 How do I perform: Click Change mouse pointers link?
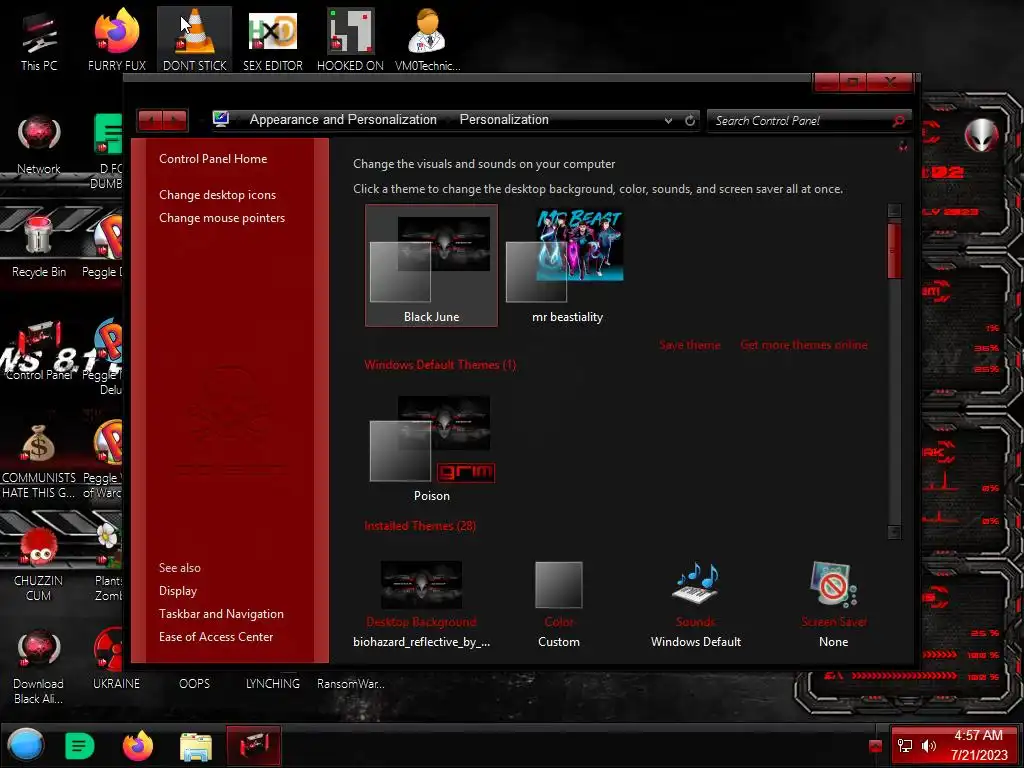[x=222, y=217]
